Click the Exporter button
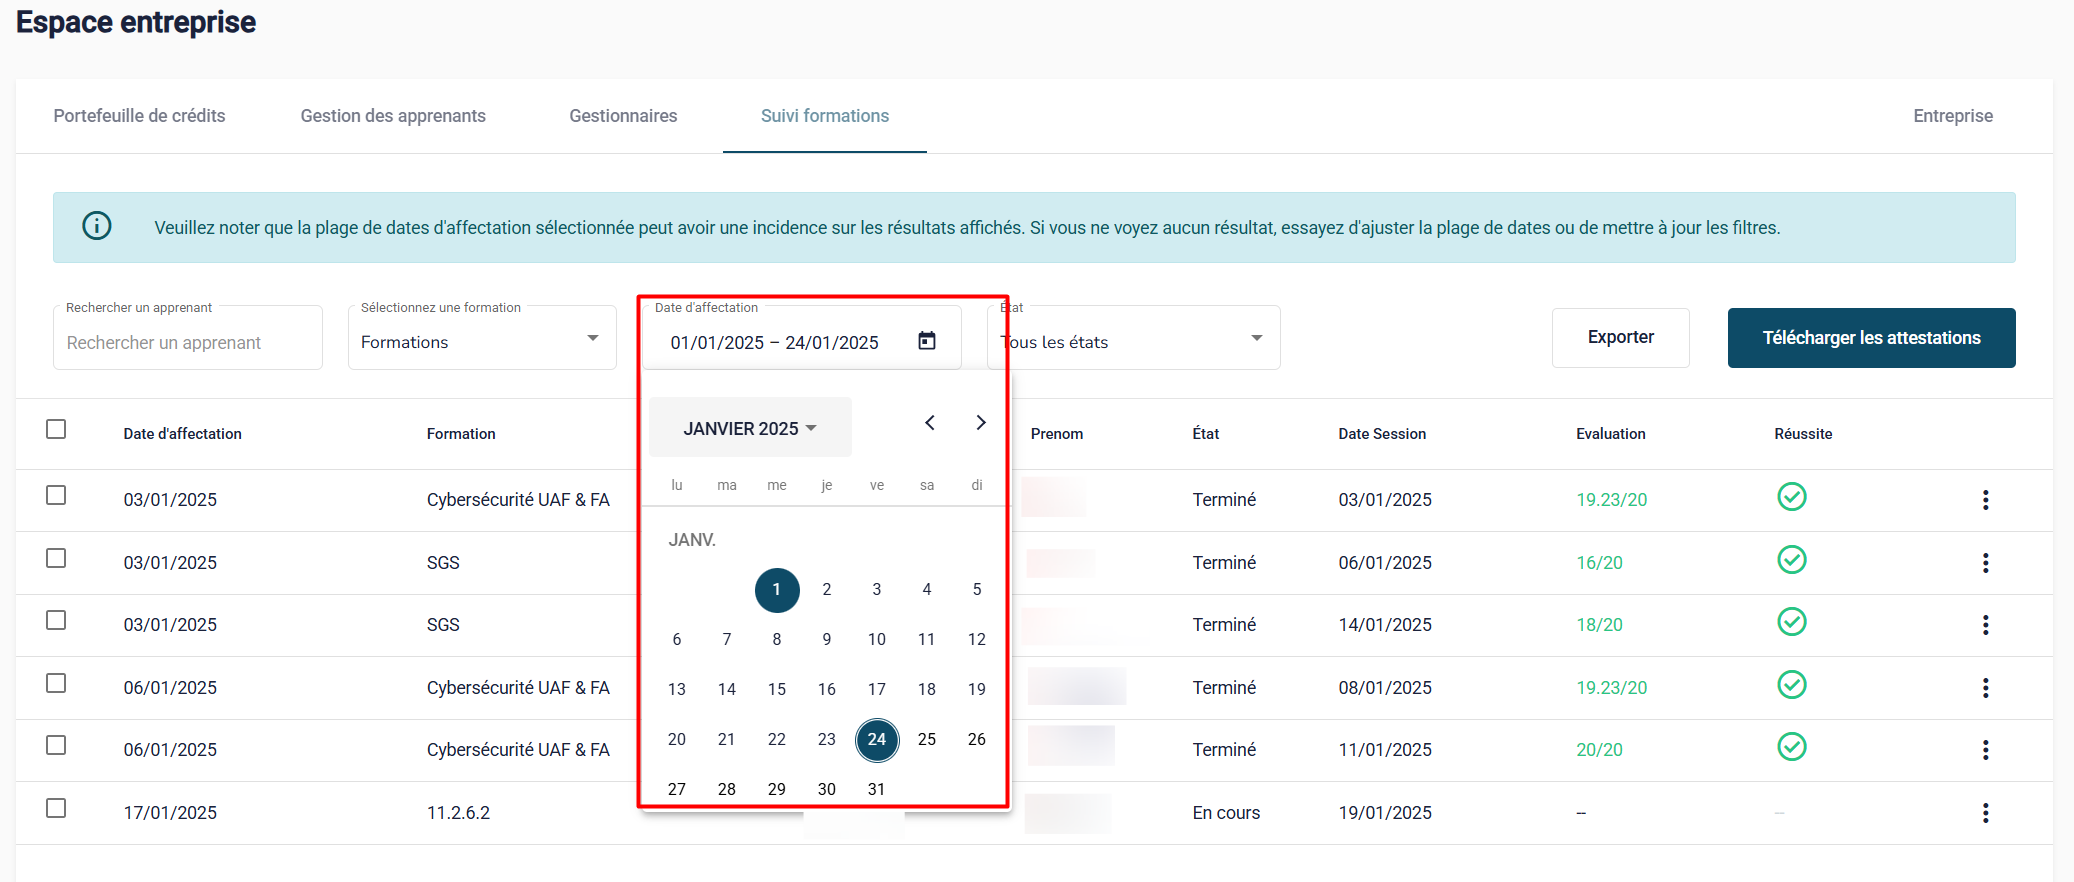This screenshot has width=2074, height=882. pyautogui.click(x=1620, y=338)
